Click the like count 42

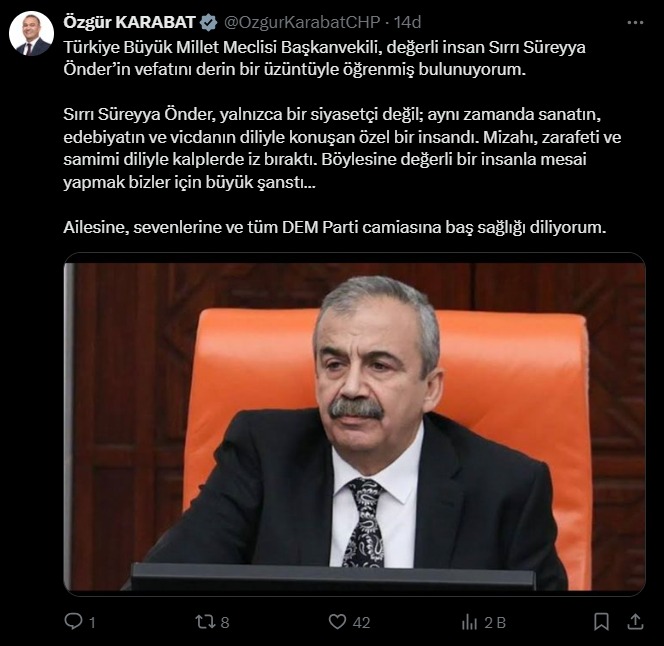tap(361, 623)
